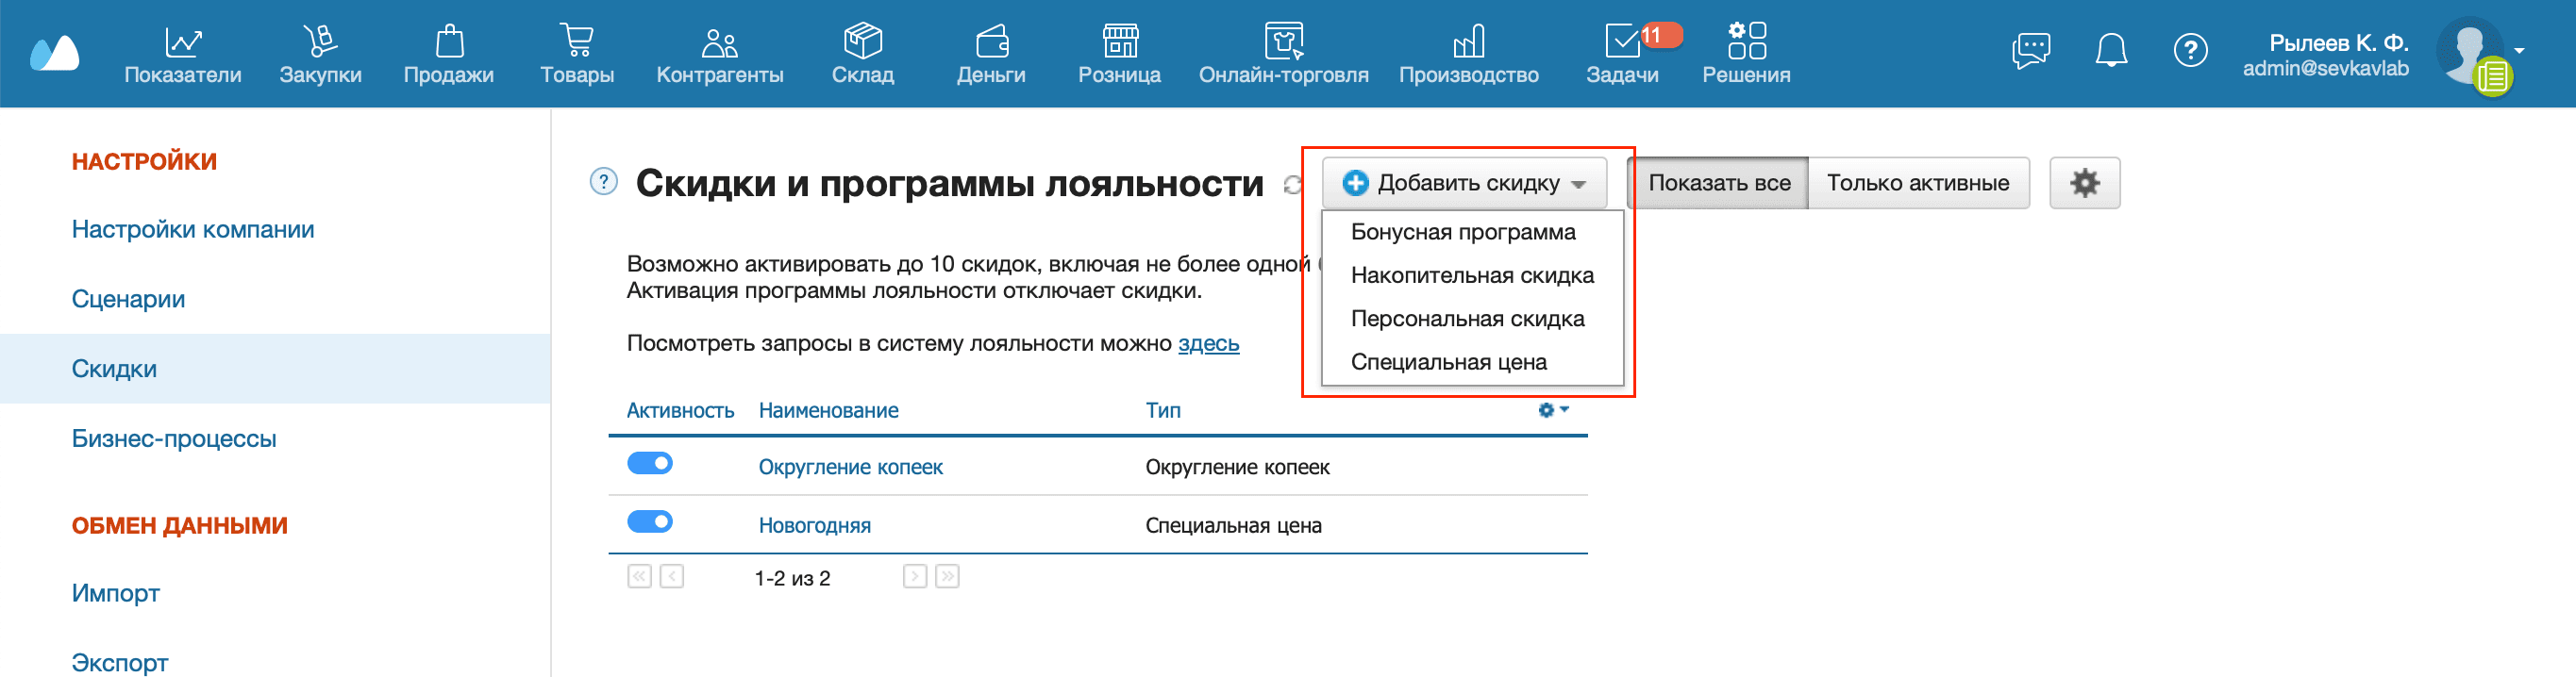Sort by Тип column header
Viewport: 2576px width, 677px height.
pos(1162,410)
